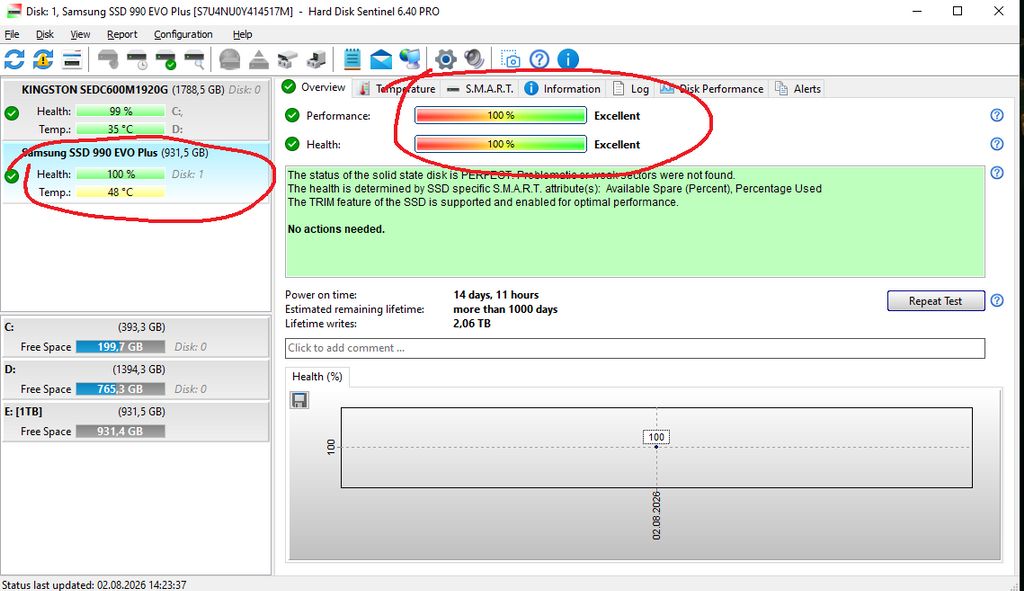Open the Report menu
This screenshot has height=591, width=1024.
(122, 35)
